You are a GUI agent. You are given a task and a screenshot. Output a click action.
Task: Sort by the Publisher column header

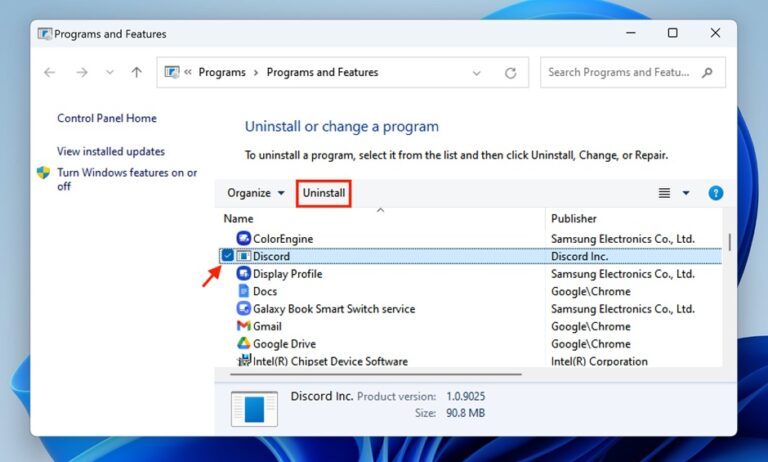[x=574, y=219]
